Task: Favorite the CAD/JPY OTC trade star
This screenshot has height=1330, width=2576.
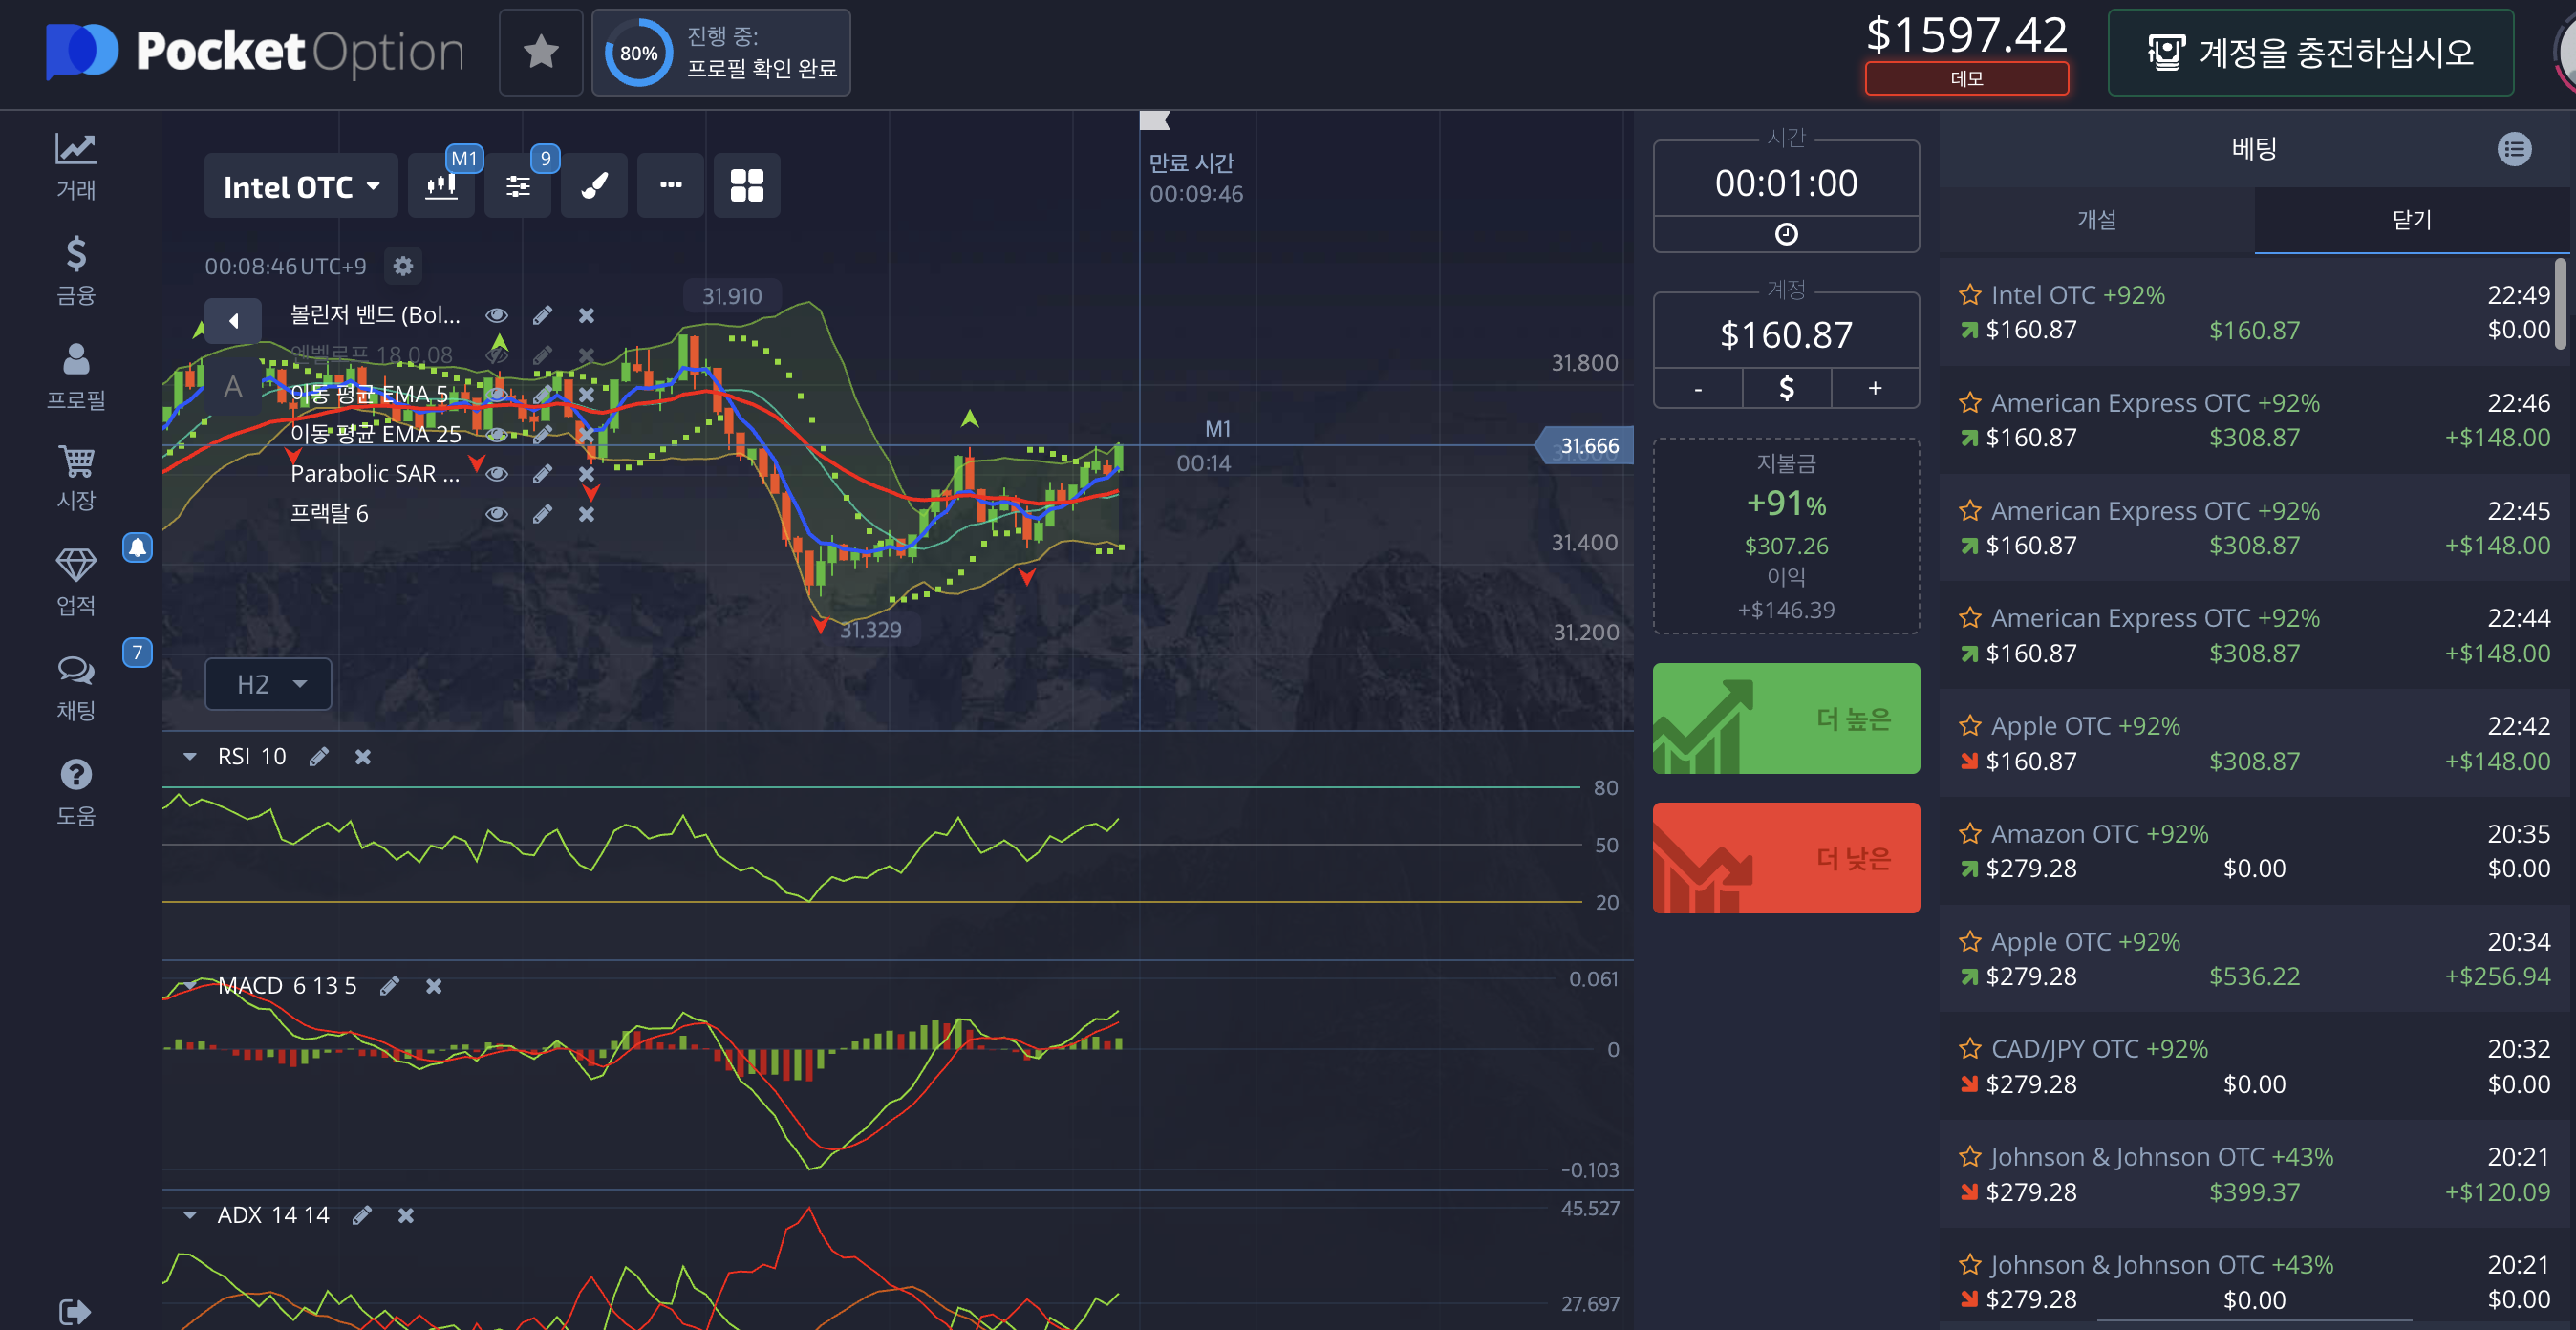Action: coord(1970,1048)
